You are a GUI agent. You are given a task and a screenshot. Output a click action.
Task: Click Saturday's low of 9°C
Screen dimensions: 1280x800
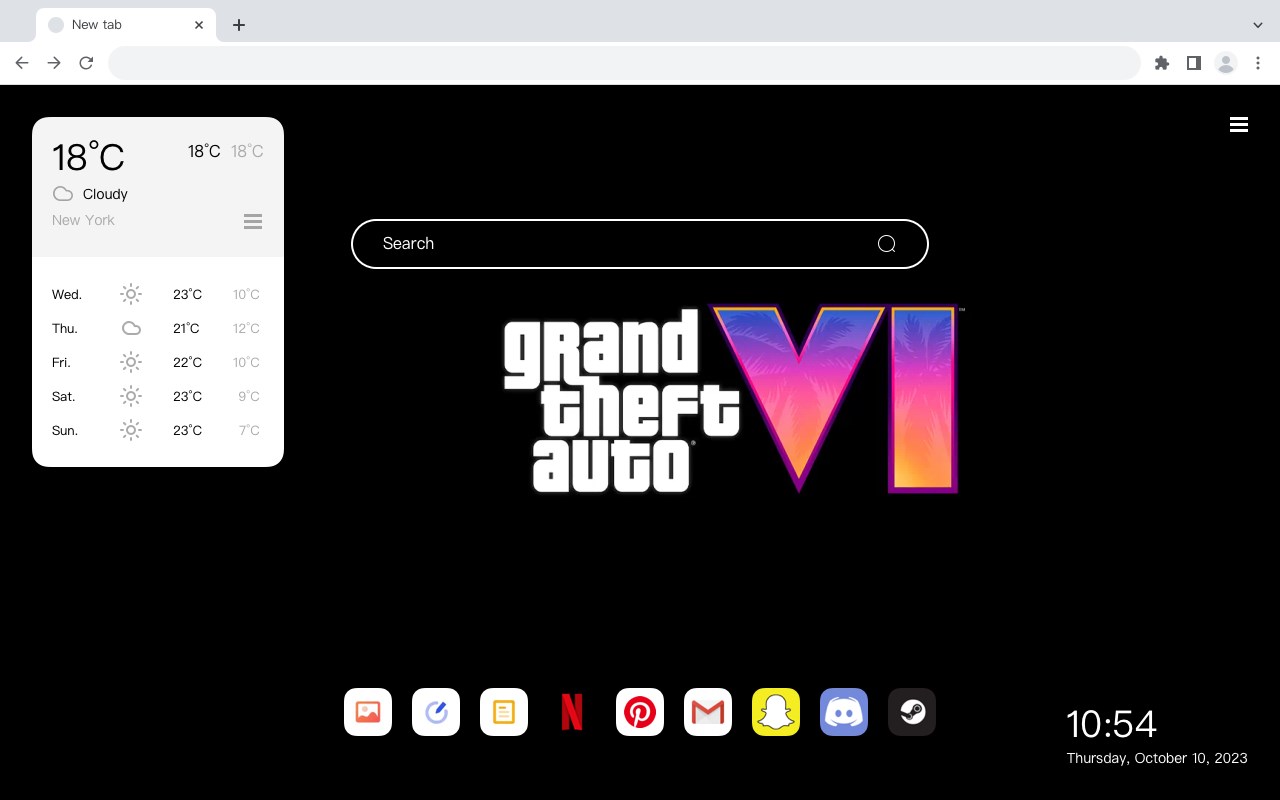coord(249,396)
